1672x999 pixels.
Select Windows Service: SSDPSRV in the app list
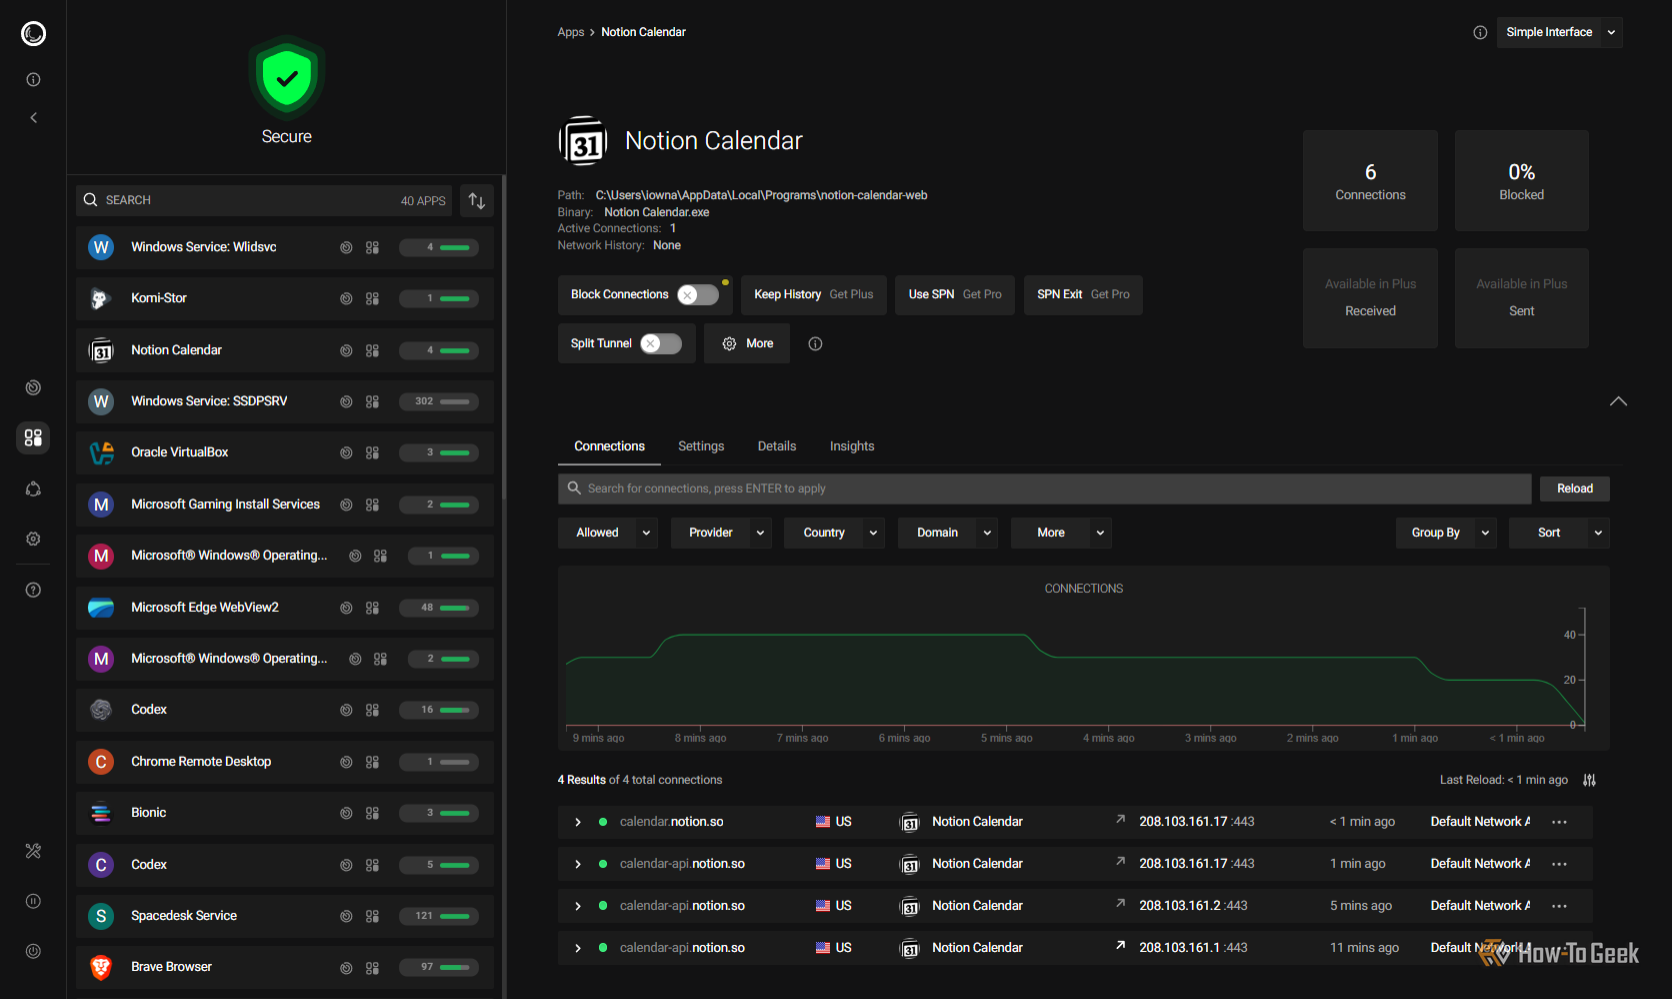pos(285,402)
